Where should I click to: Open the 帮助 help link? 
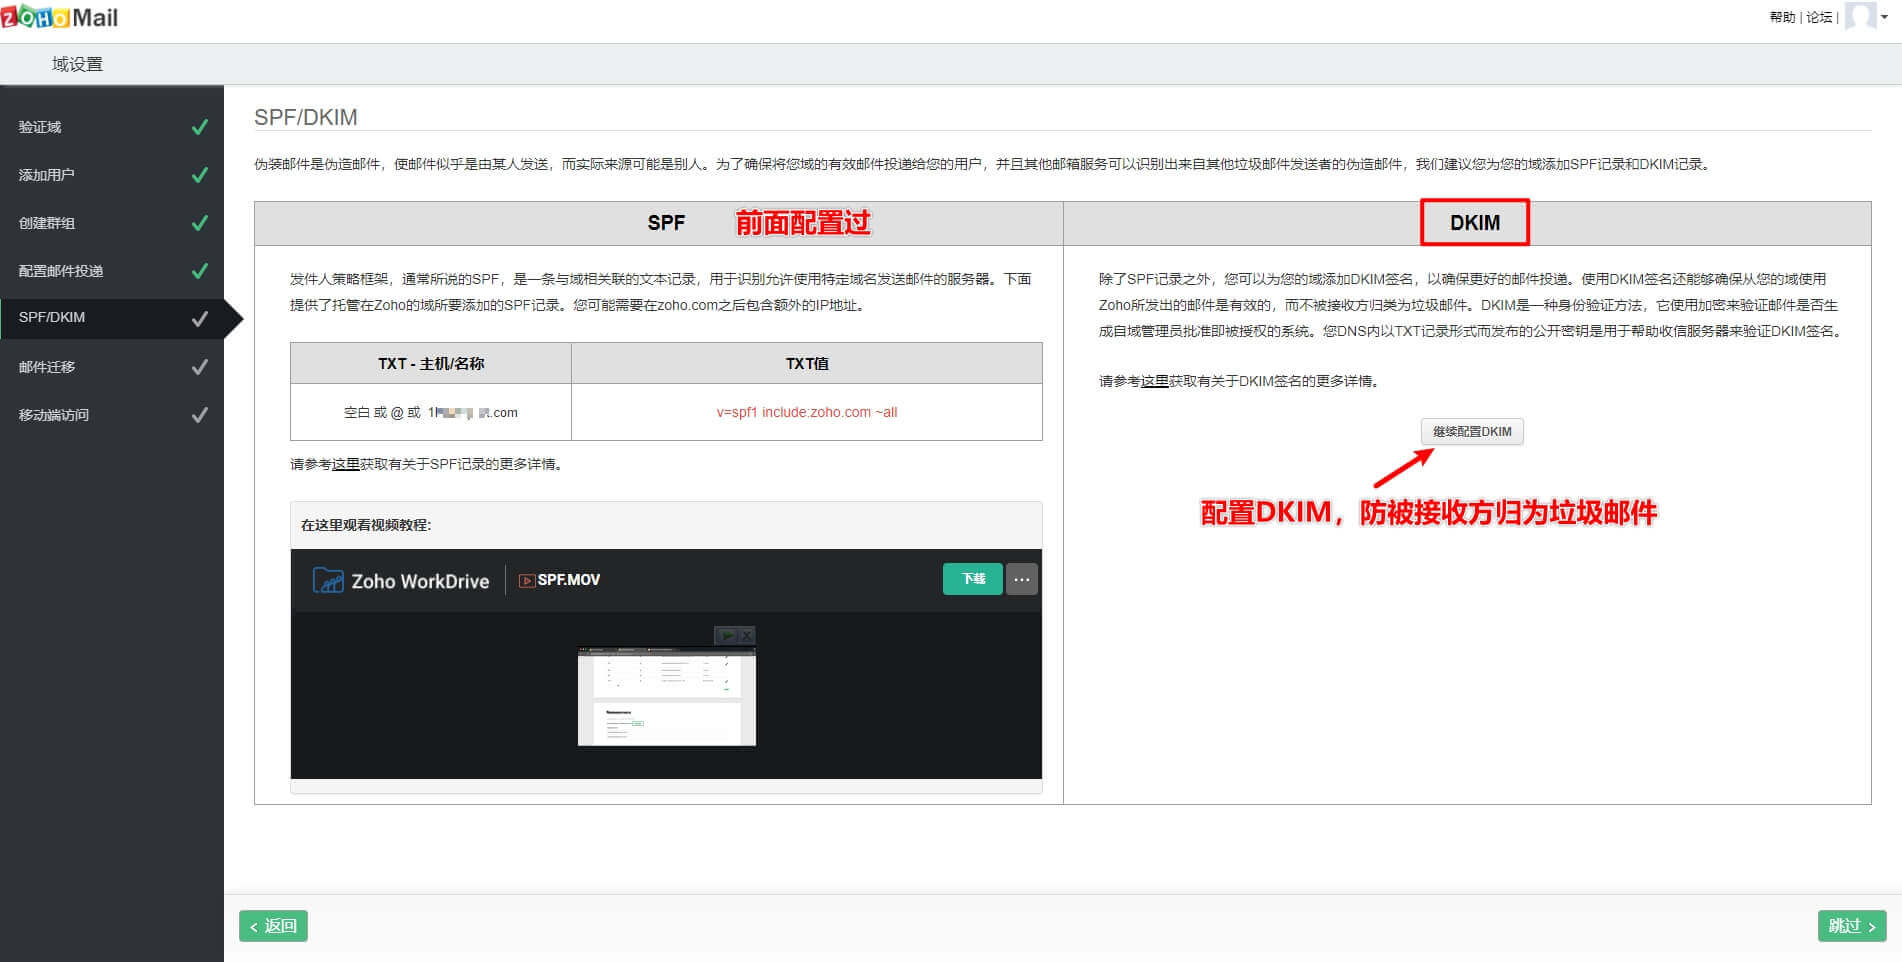pos(1781,16)
